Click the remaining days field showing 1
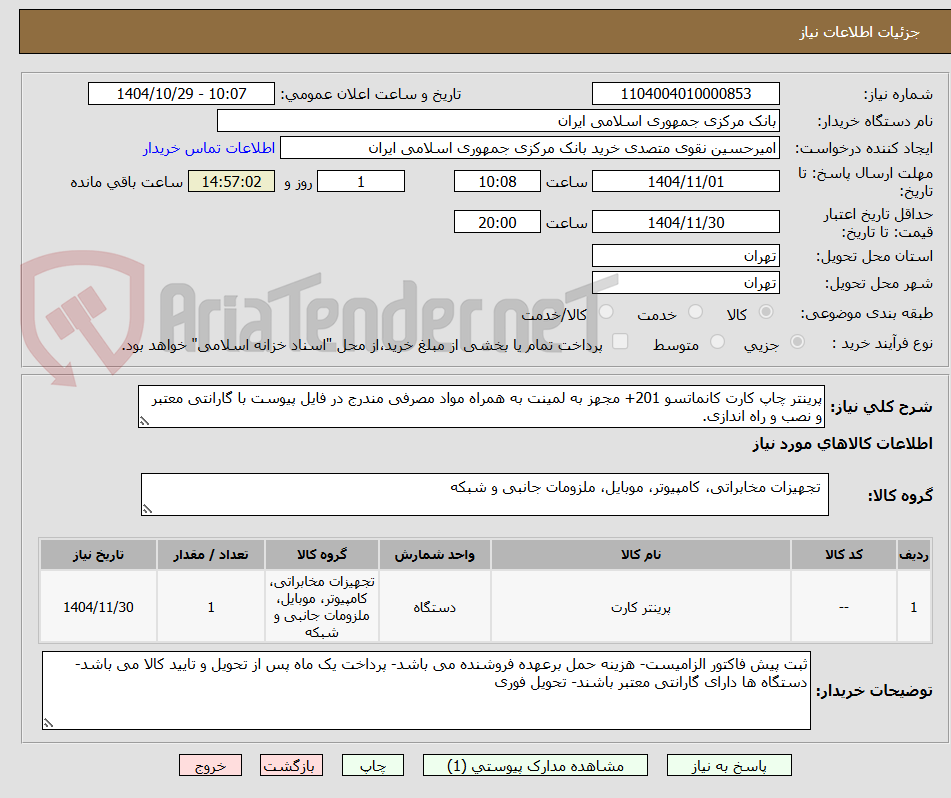The height and width of the screenshot is (798, 951). click(x=361, y=181)
